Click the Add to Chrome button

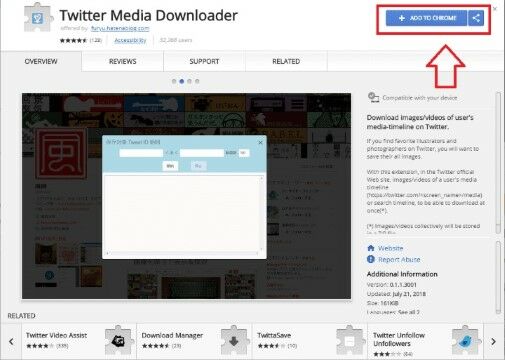pyautogui.click(x=426, y=18)
